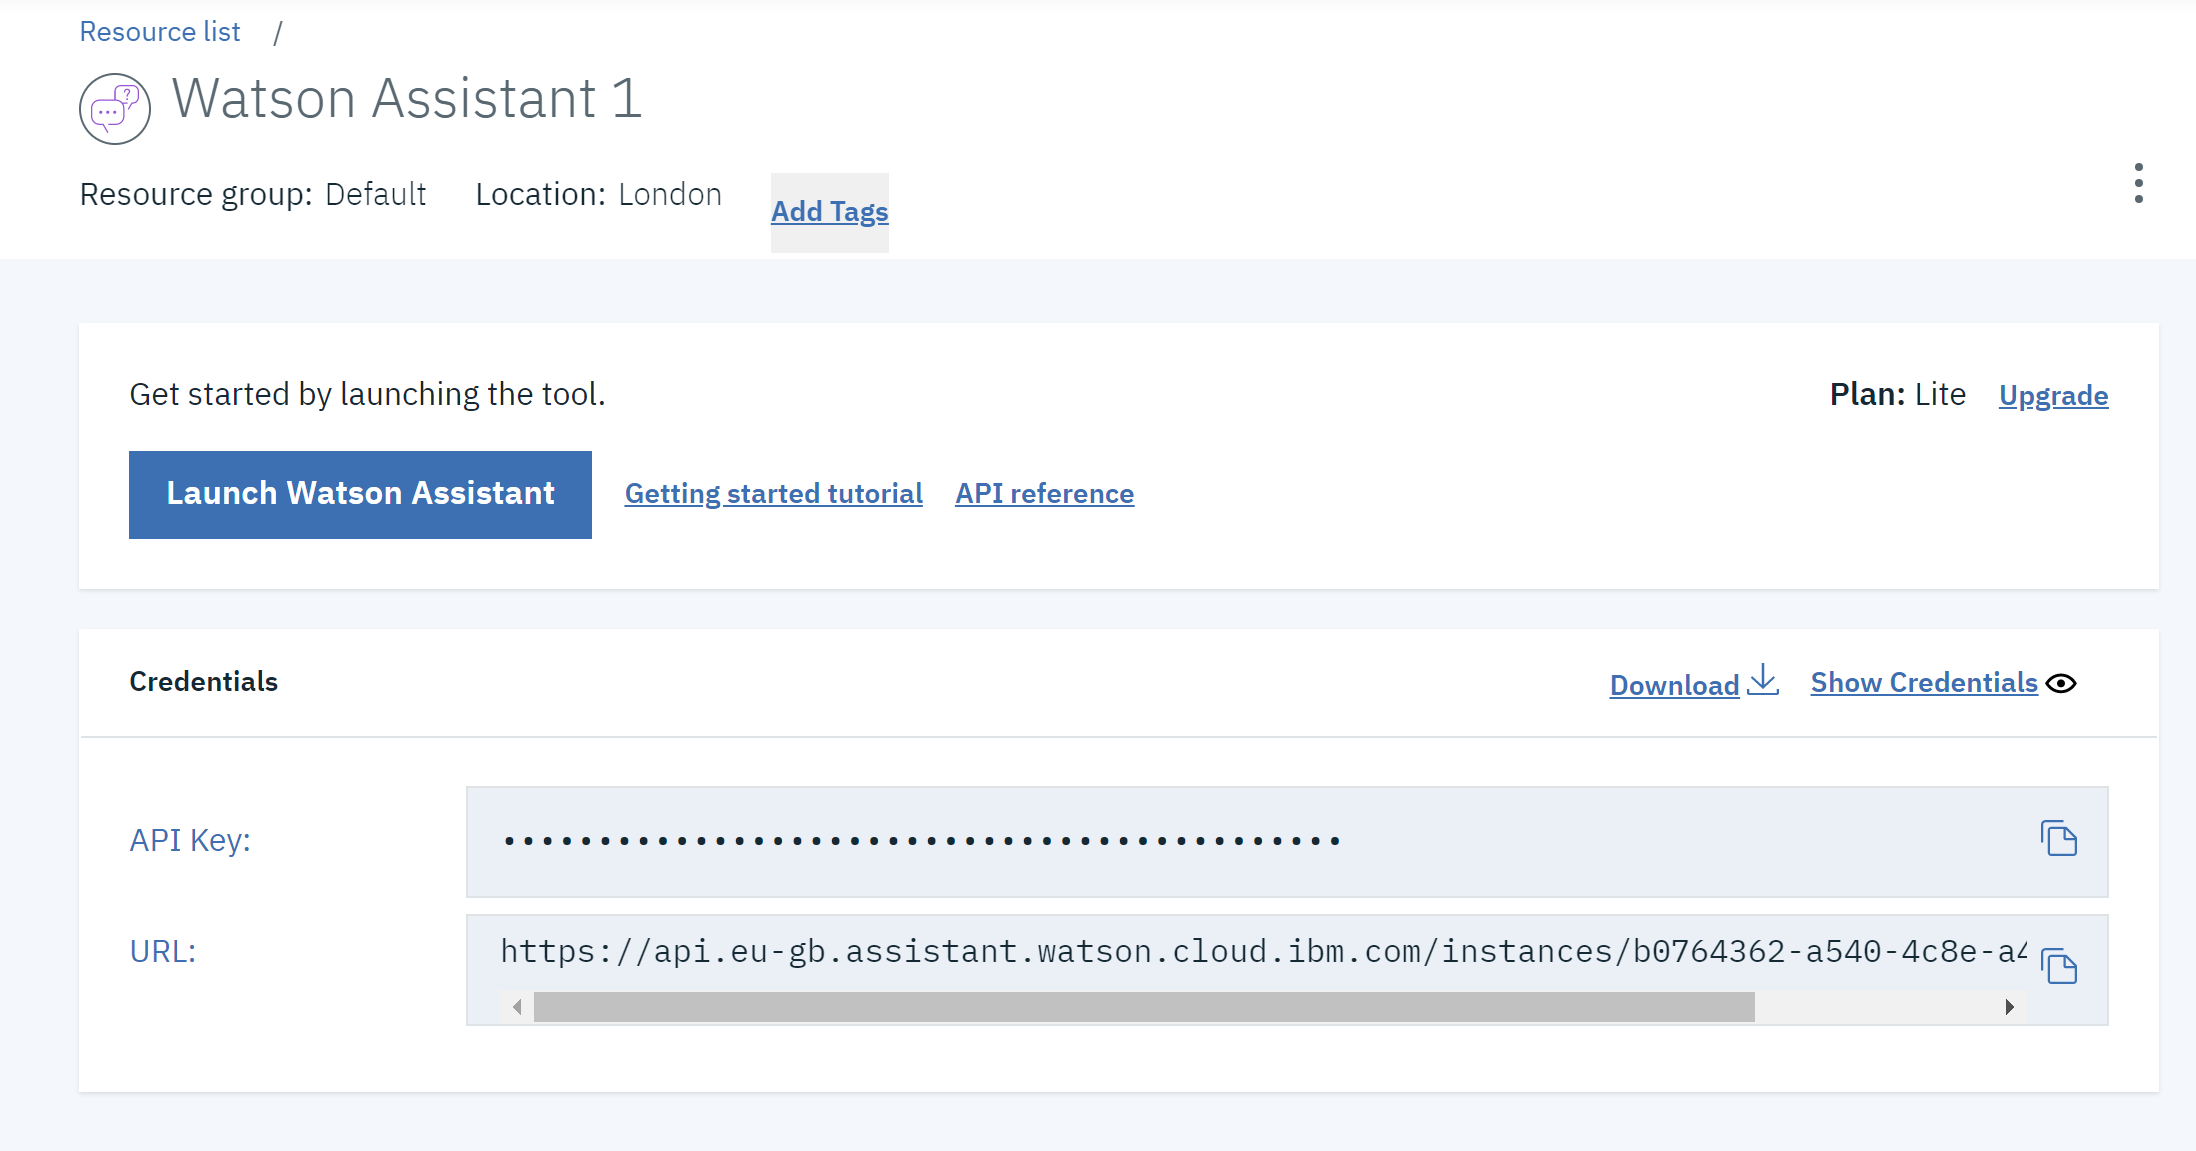Click inside the masked API Key field

tap(1287, 842)
